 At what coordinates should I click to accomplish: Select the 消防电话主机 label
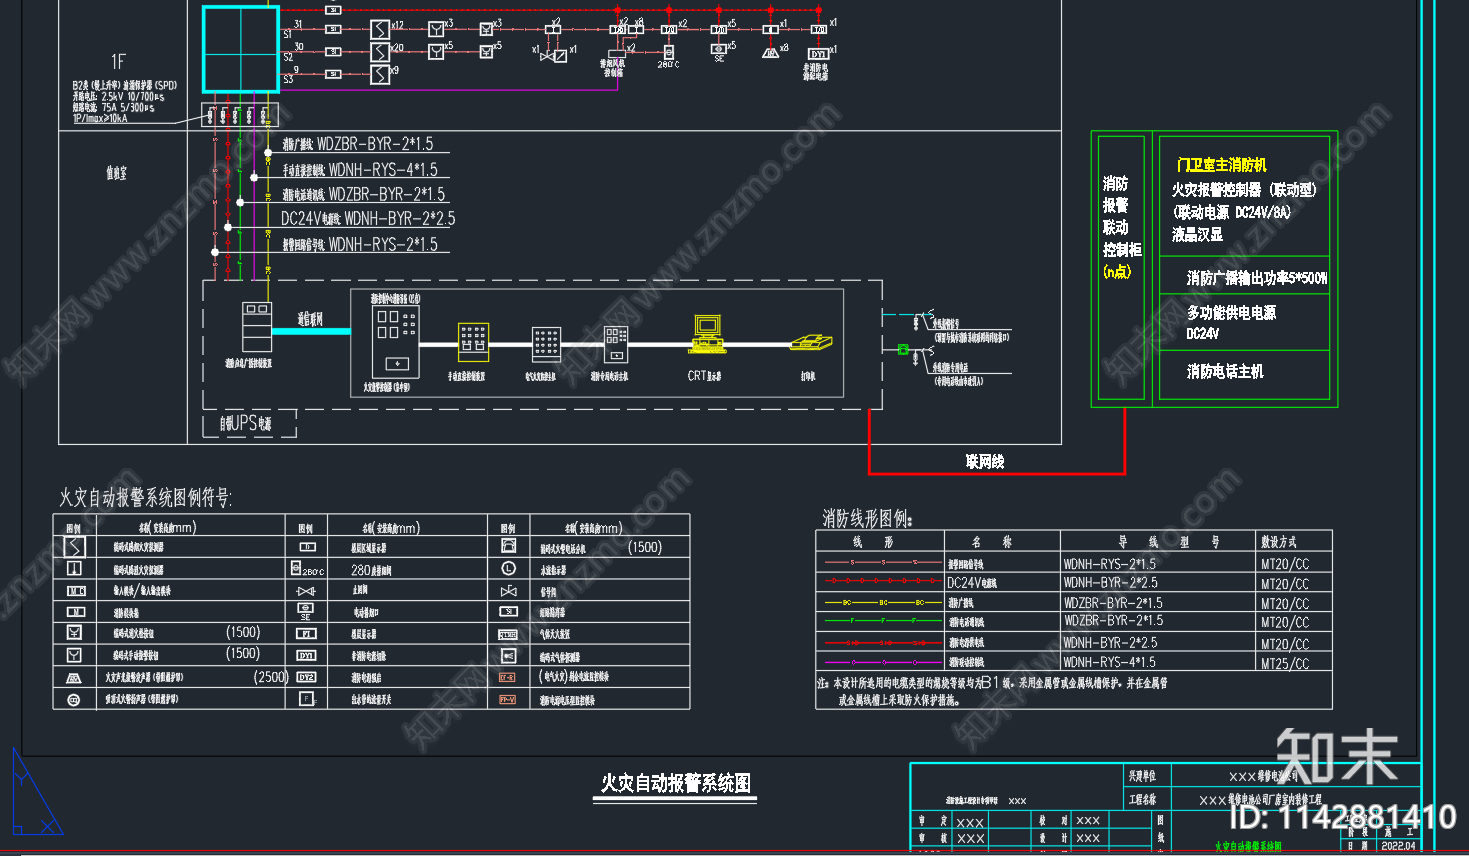coord(1225,371)
